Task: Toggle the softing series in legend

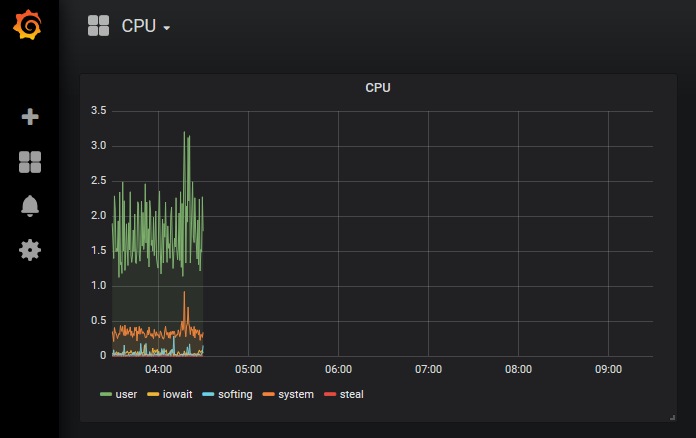Action: [x=235, y=395]
